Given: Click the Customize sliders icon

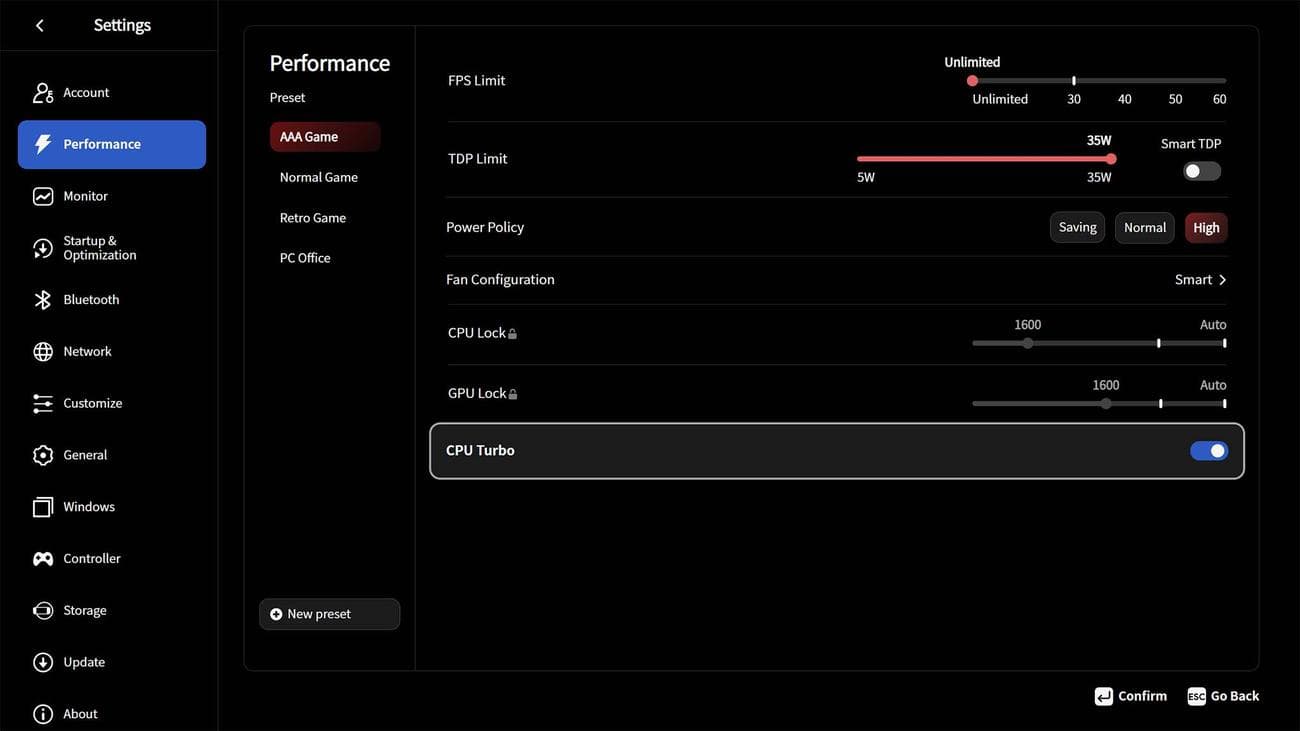Looking at the screenshot, I should tap(43, 404).
